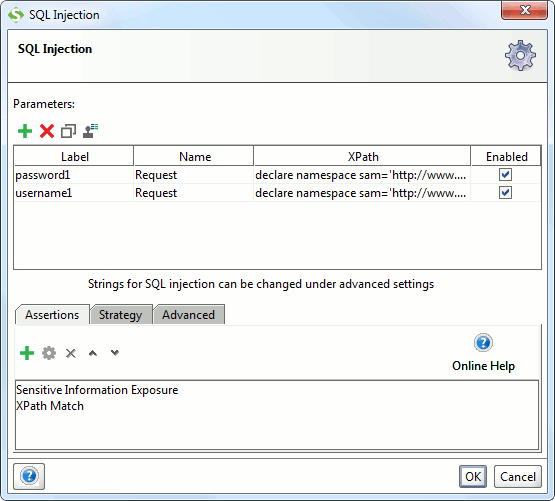Click the bottom-left help button

(29, 476)
